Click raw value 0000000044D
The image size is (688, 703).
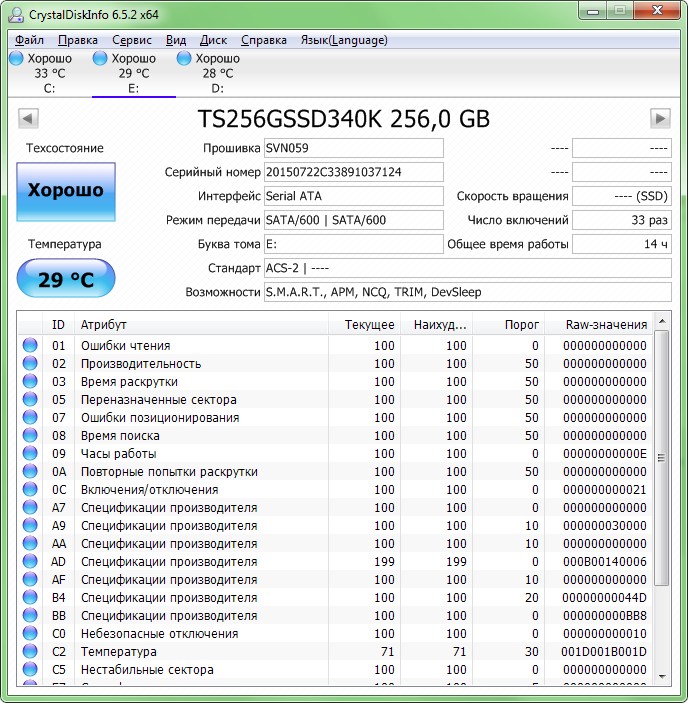tap(604, 598)
